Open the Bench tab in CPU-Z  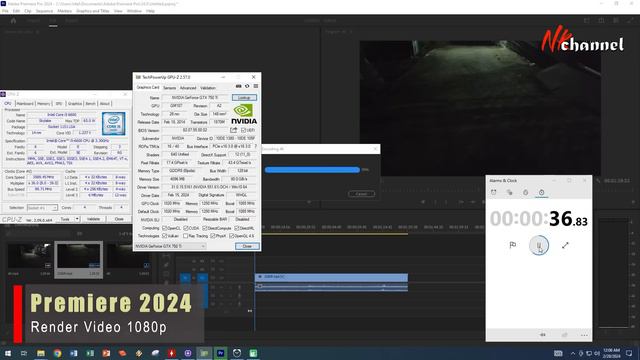tap(91, 104)
